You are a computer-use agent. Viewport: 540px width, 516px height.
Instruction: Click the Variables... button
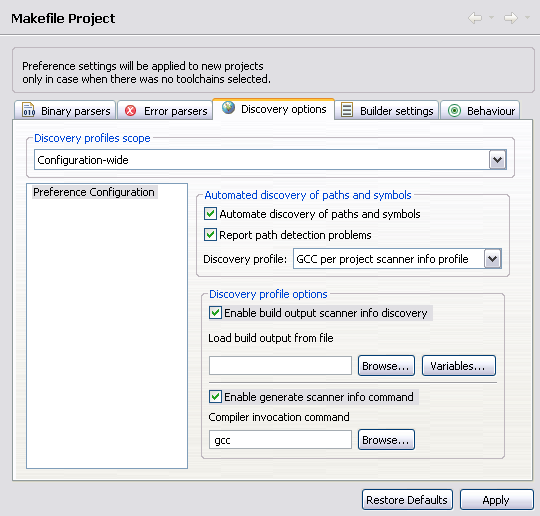point(459,365)
